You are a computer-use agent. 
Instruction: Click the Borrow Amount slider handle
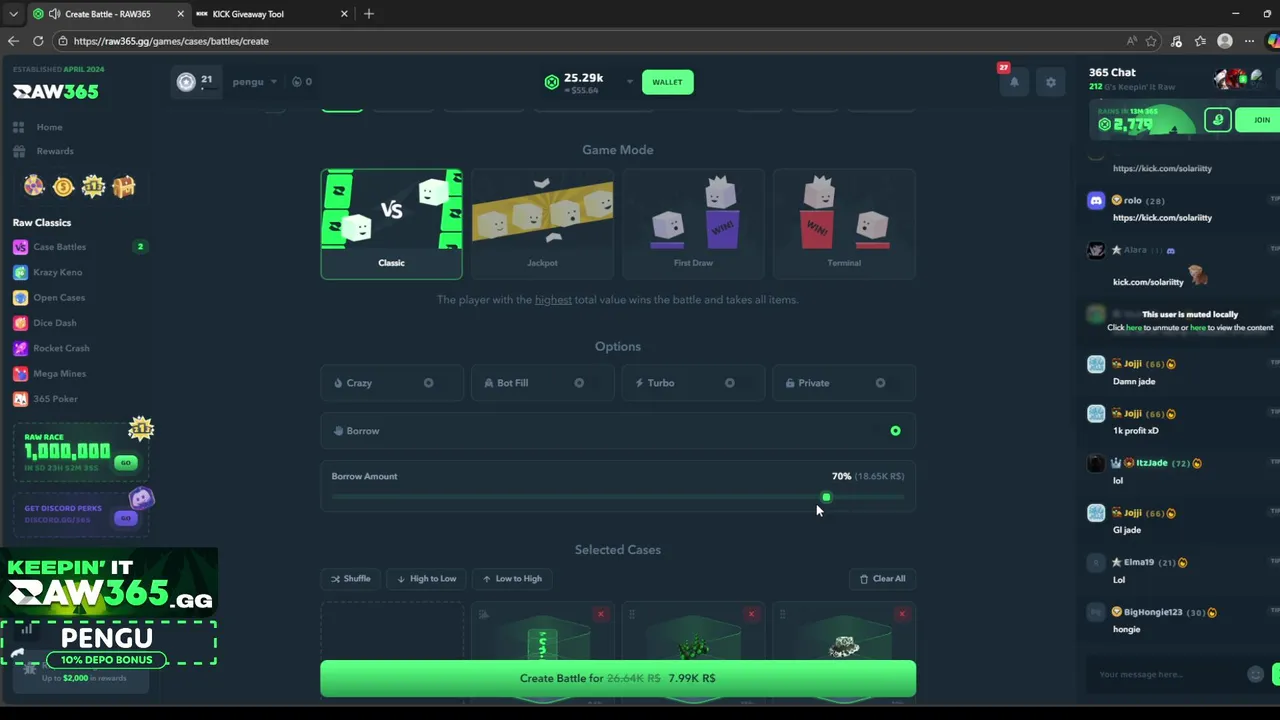coord(826,497)
